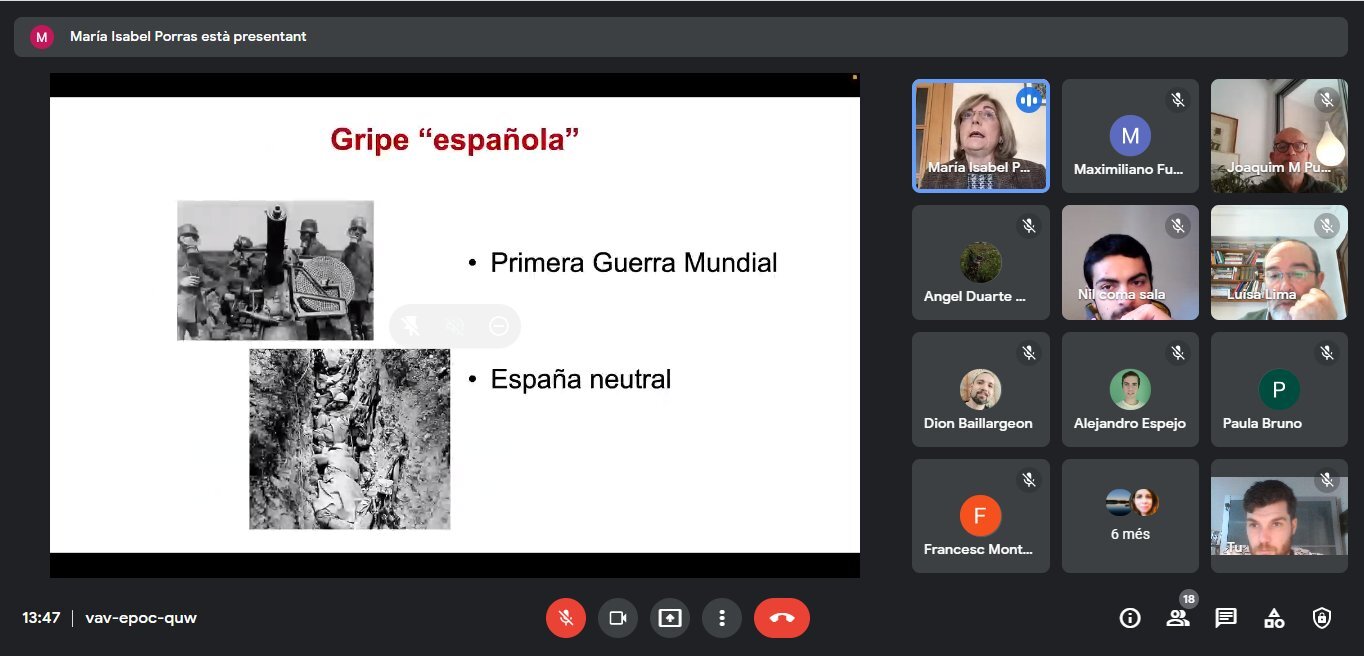Click the overlay mute icon on presentation

click(x=455, y=326)
